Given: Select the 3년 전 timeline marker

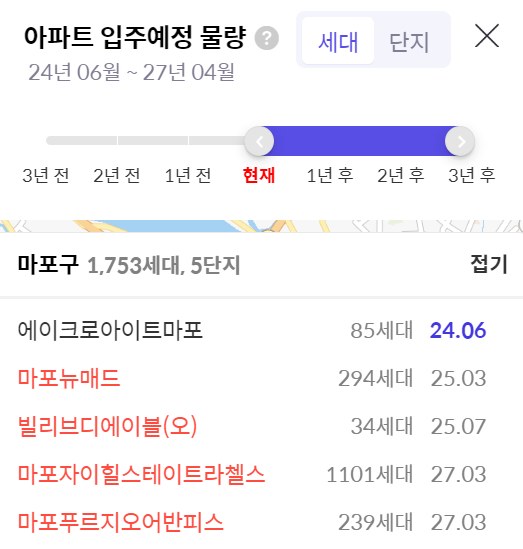Looking at the screenshot, I should point(46,175).
